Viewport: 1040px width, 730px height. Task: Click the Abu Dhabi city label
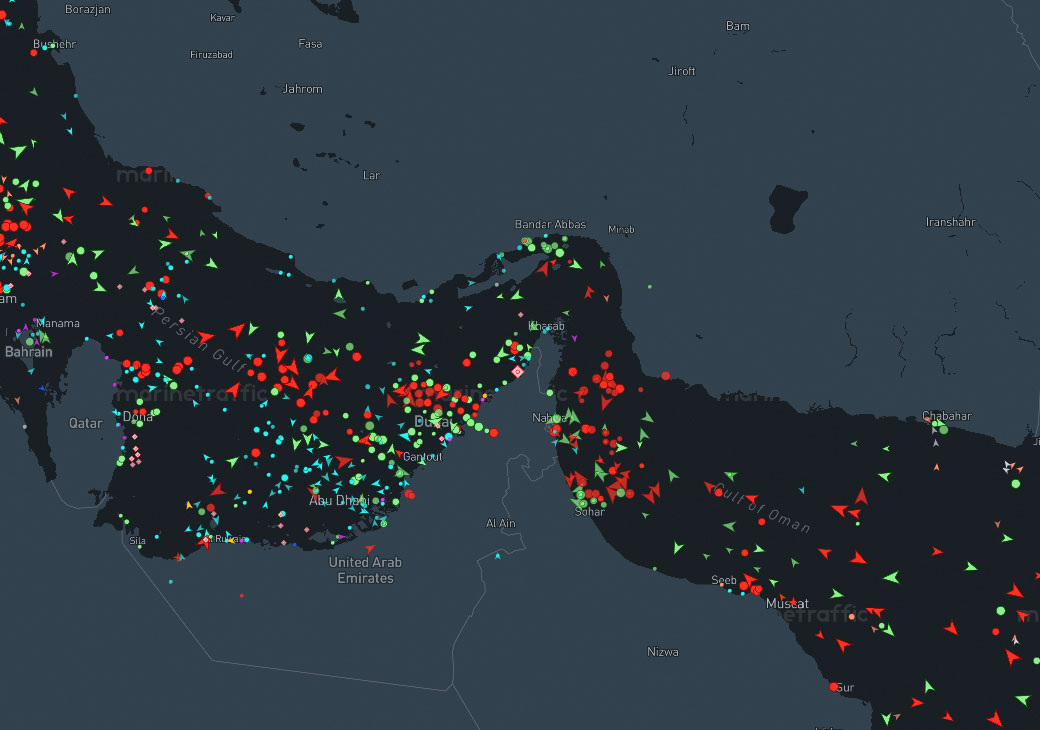pyautogui.click(x=339, y=500)
